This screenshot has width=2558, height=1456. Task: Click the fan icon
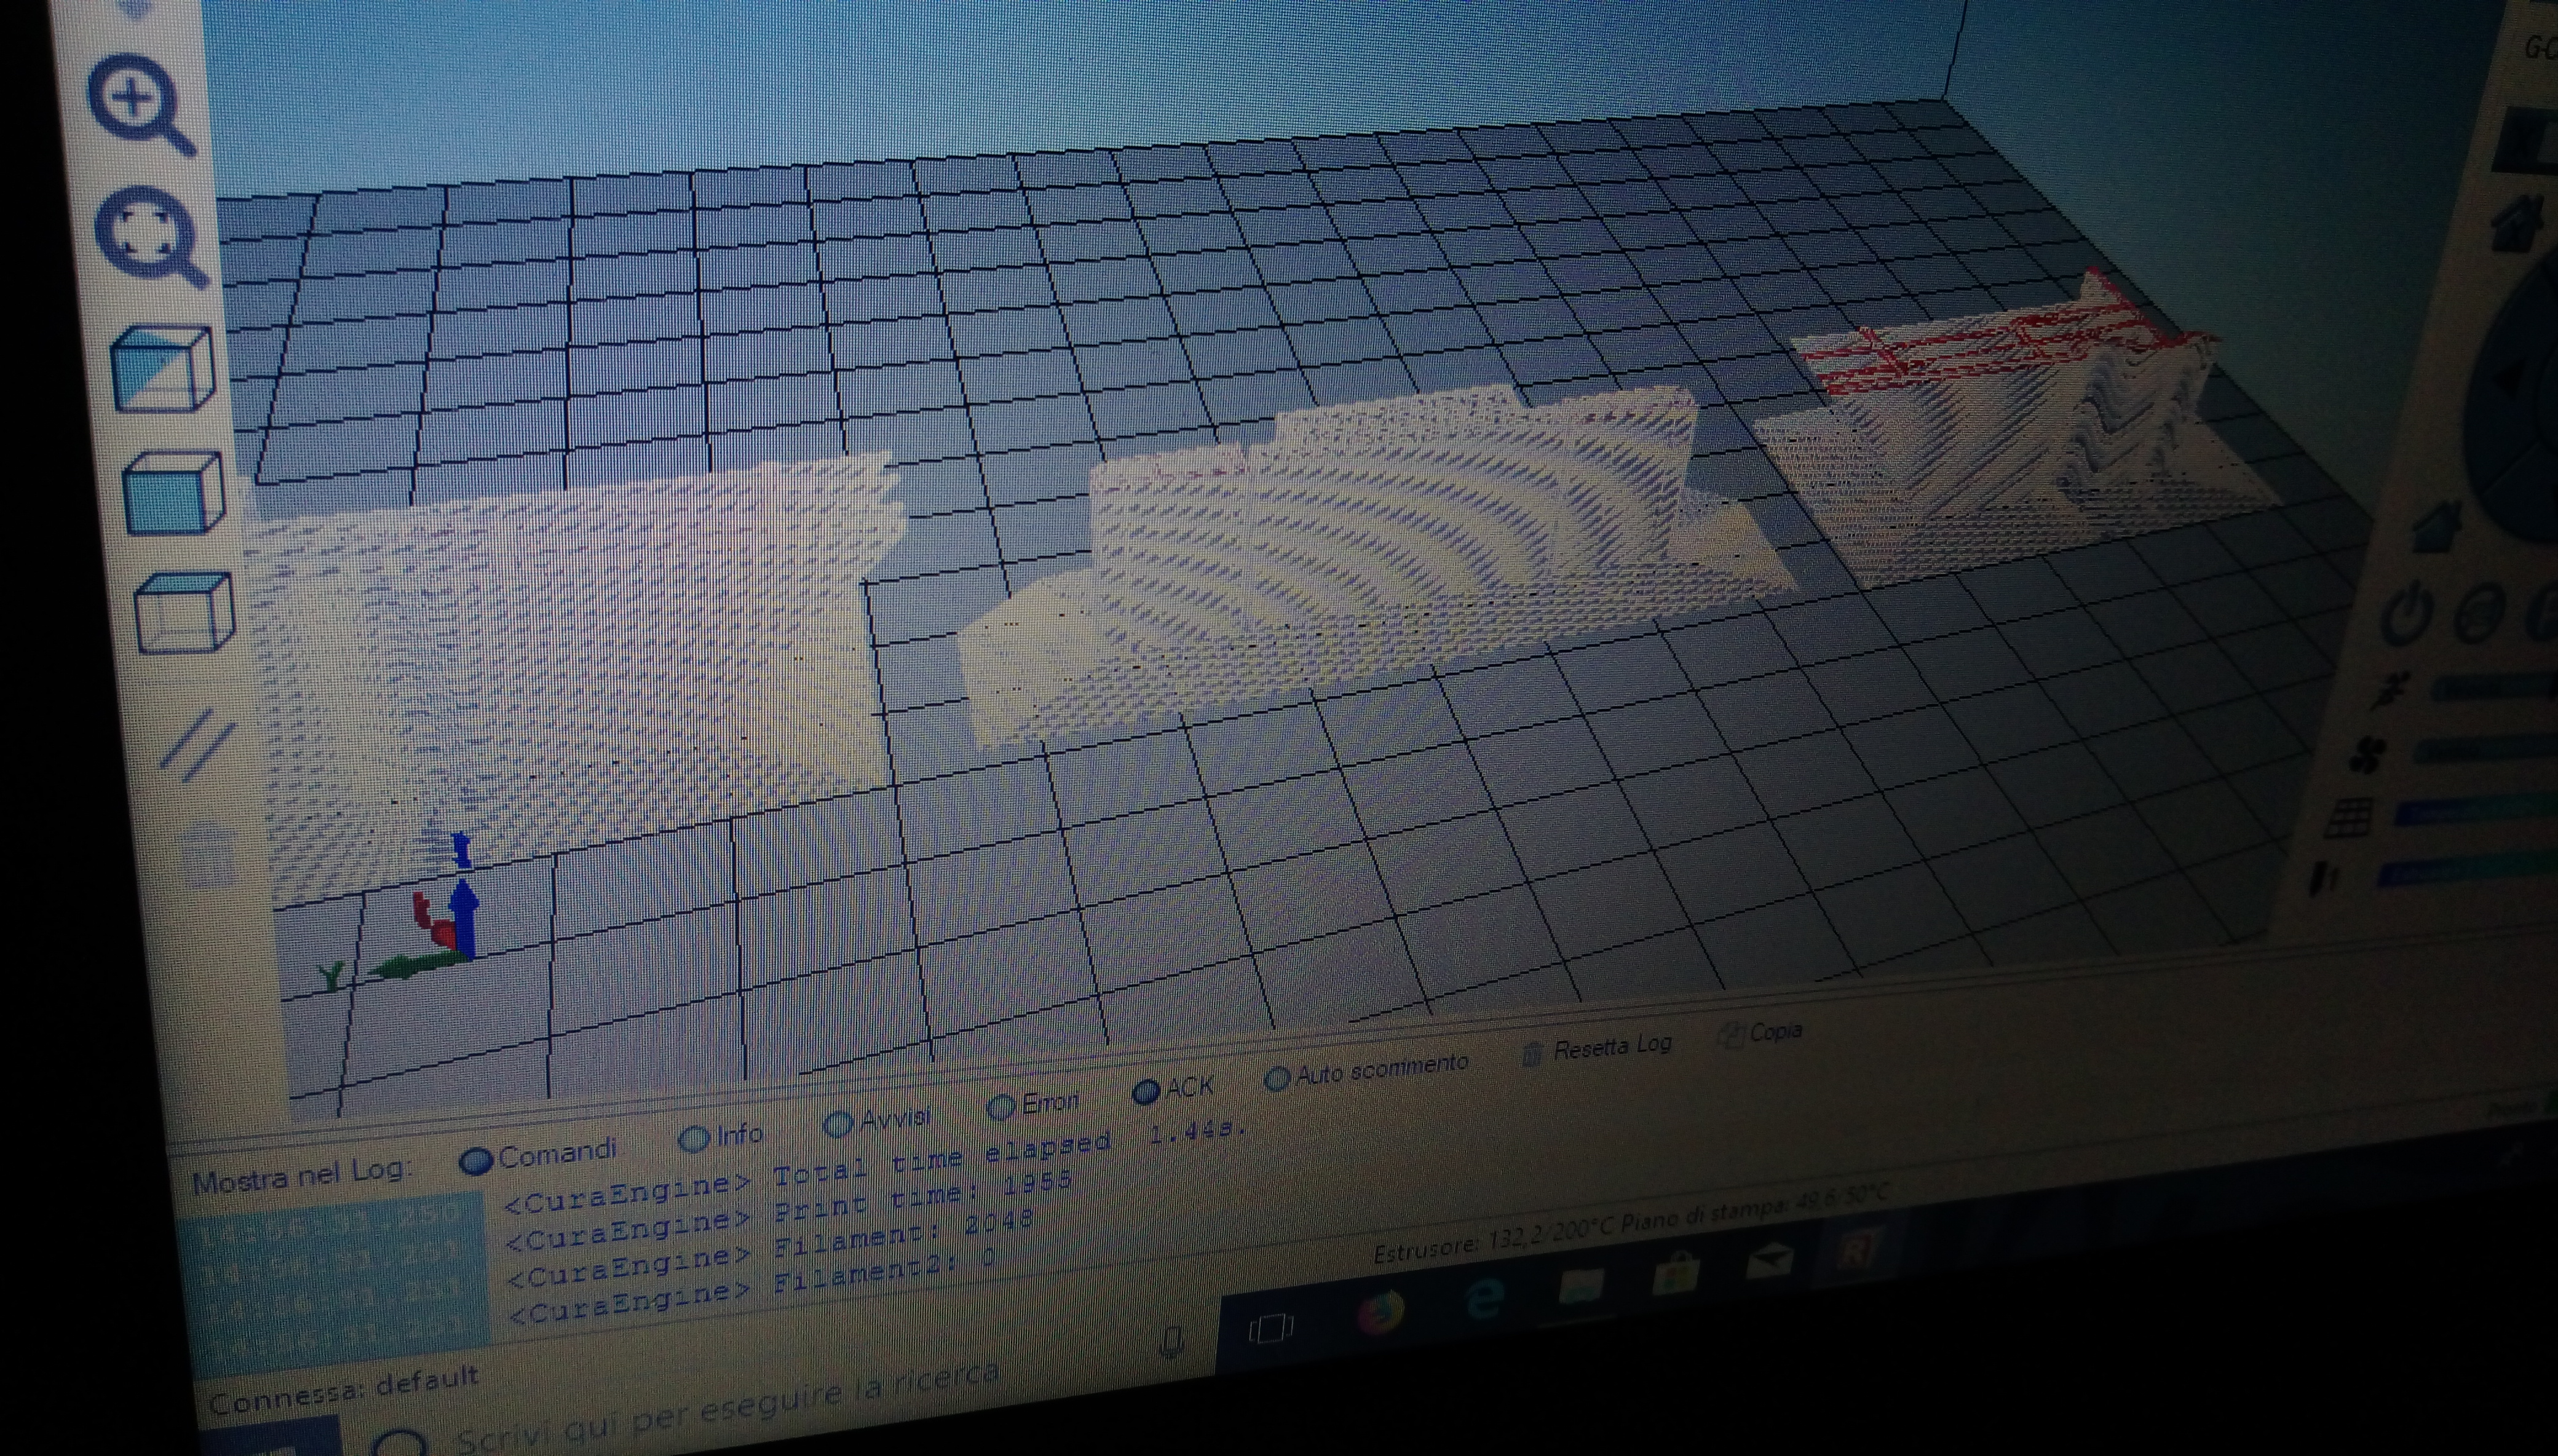coord(2368,755)
